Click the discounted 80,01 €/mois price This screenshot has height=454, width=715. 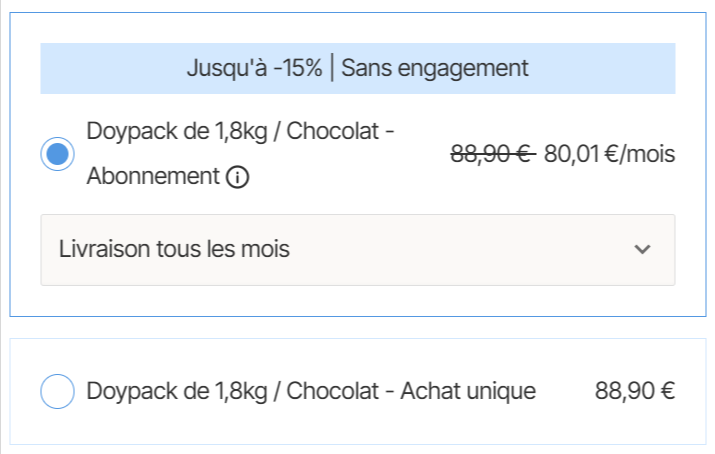point(609,154)
